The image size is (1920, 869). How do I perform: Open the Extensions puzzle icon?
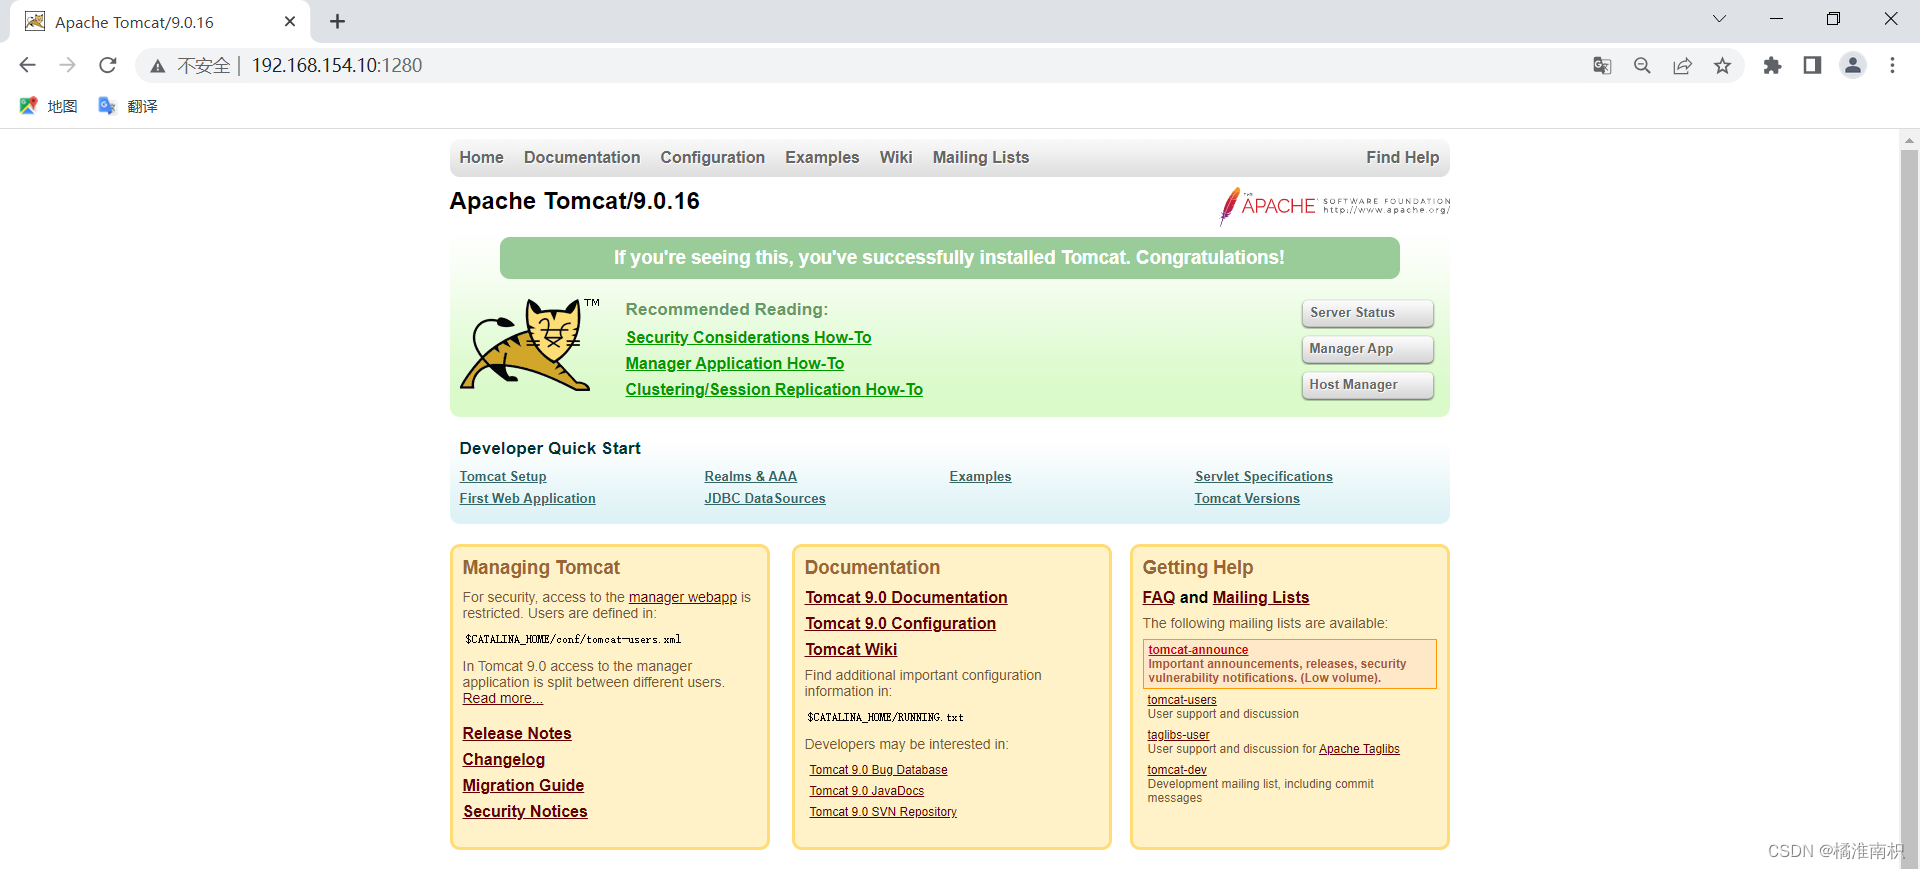click(x=1772, y=65)
